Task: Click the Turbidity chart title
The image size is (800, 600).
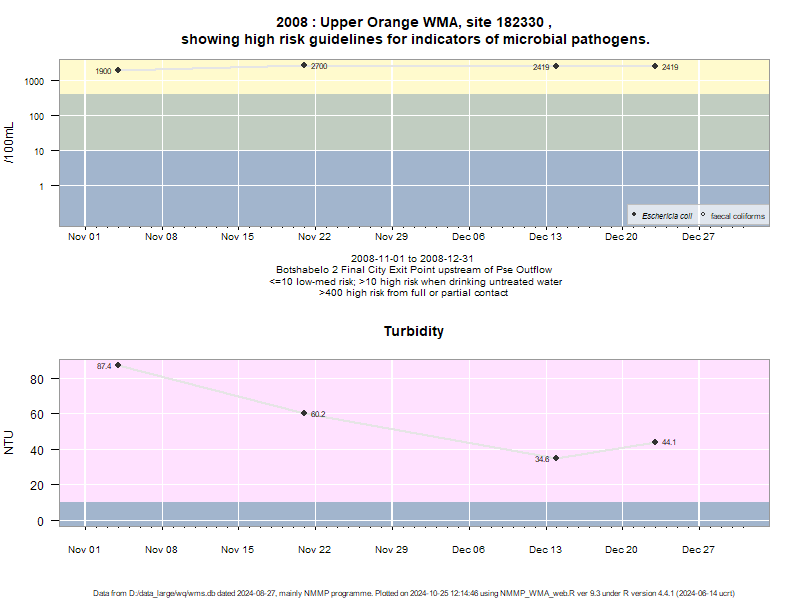Action: tap(414, 331)
